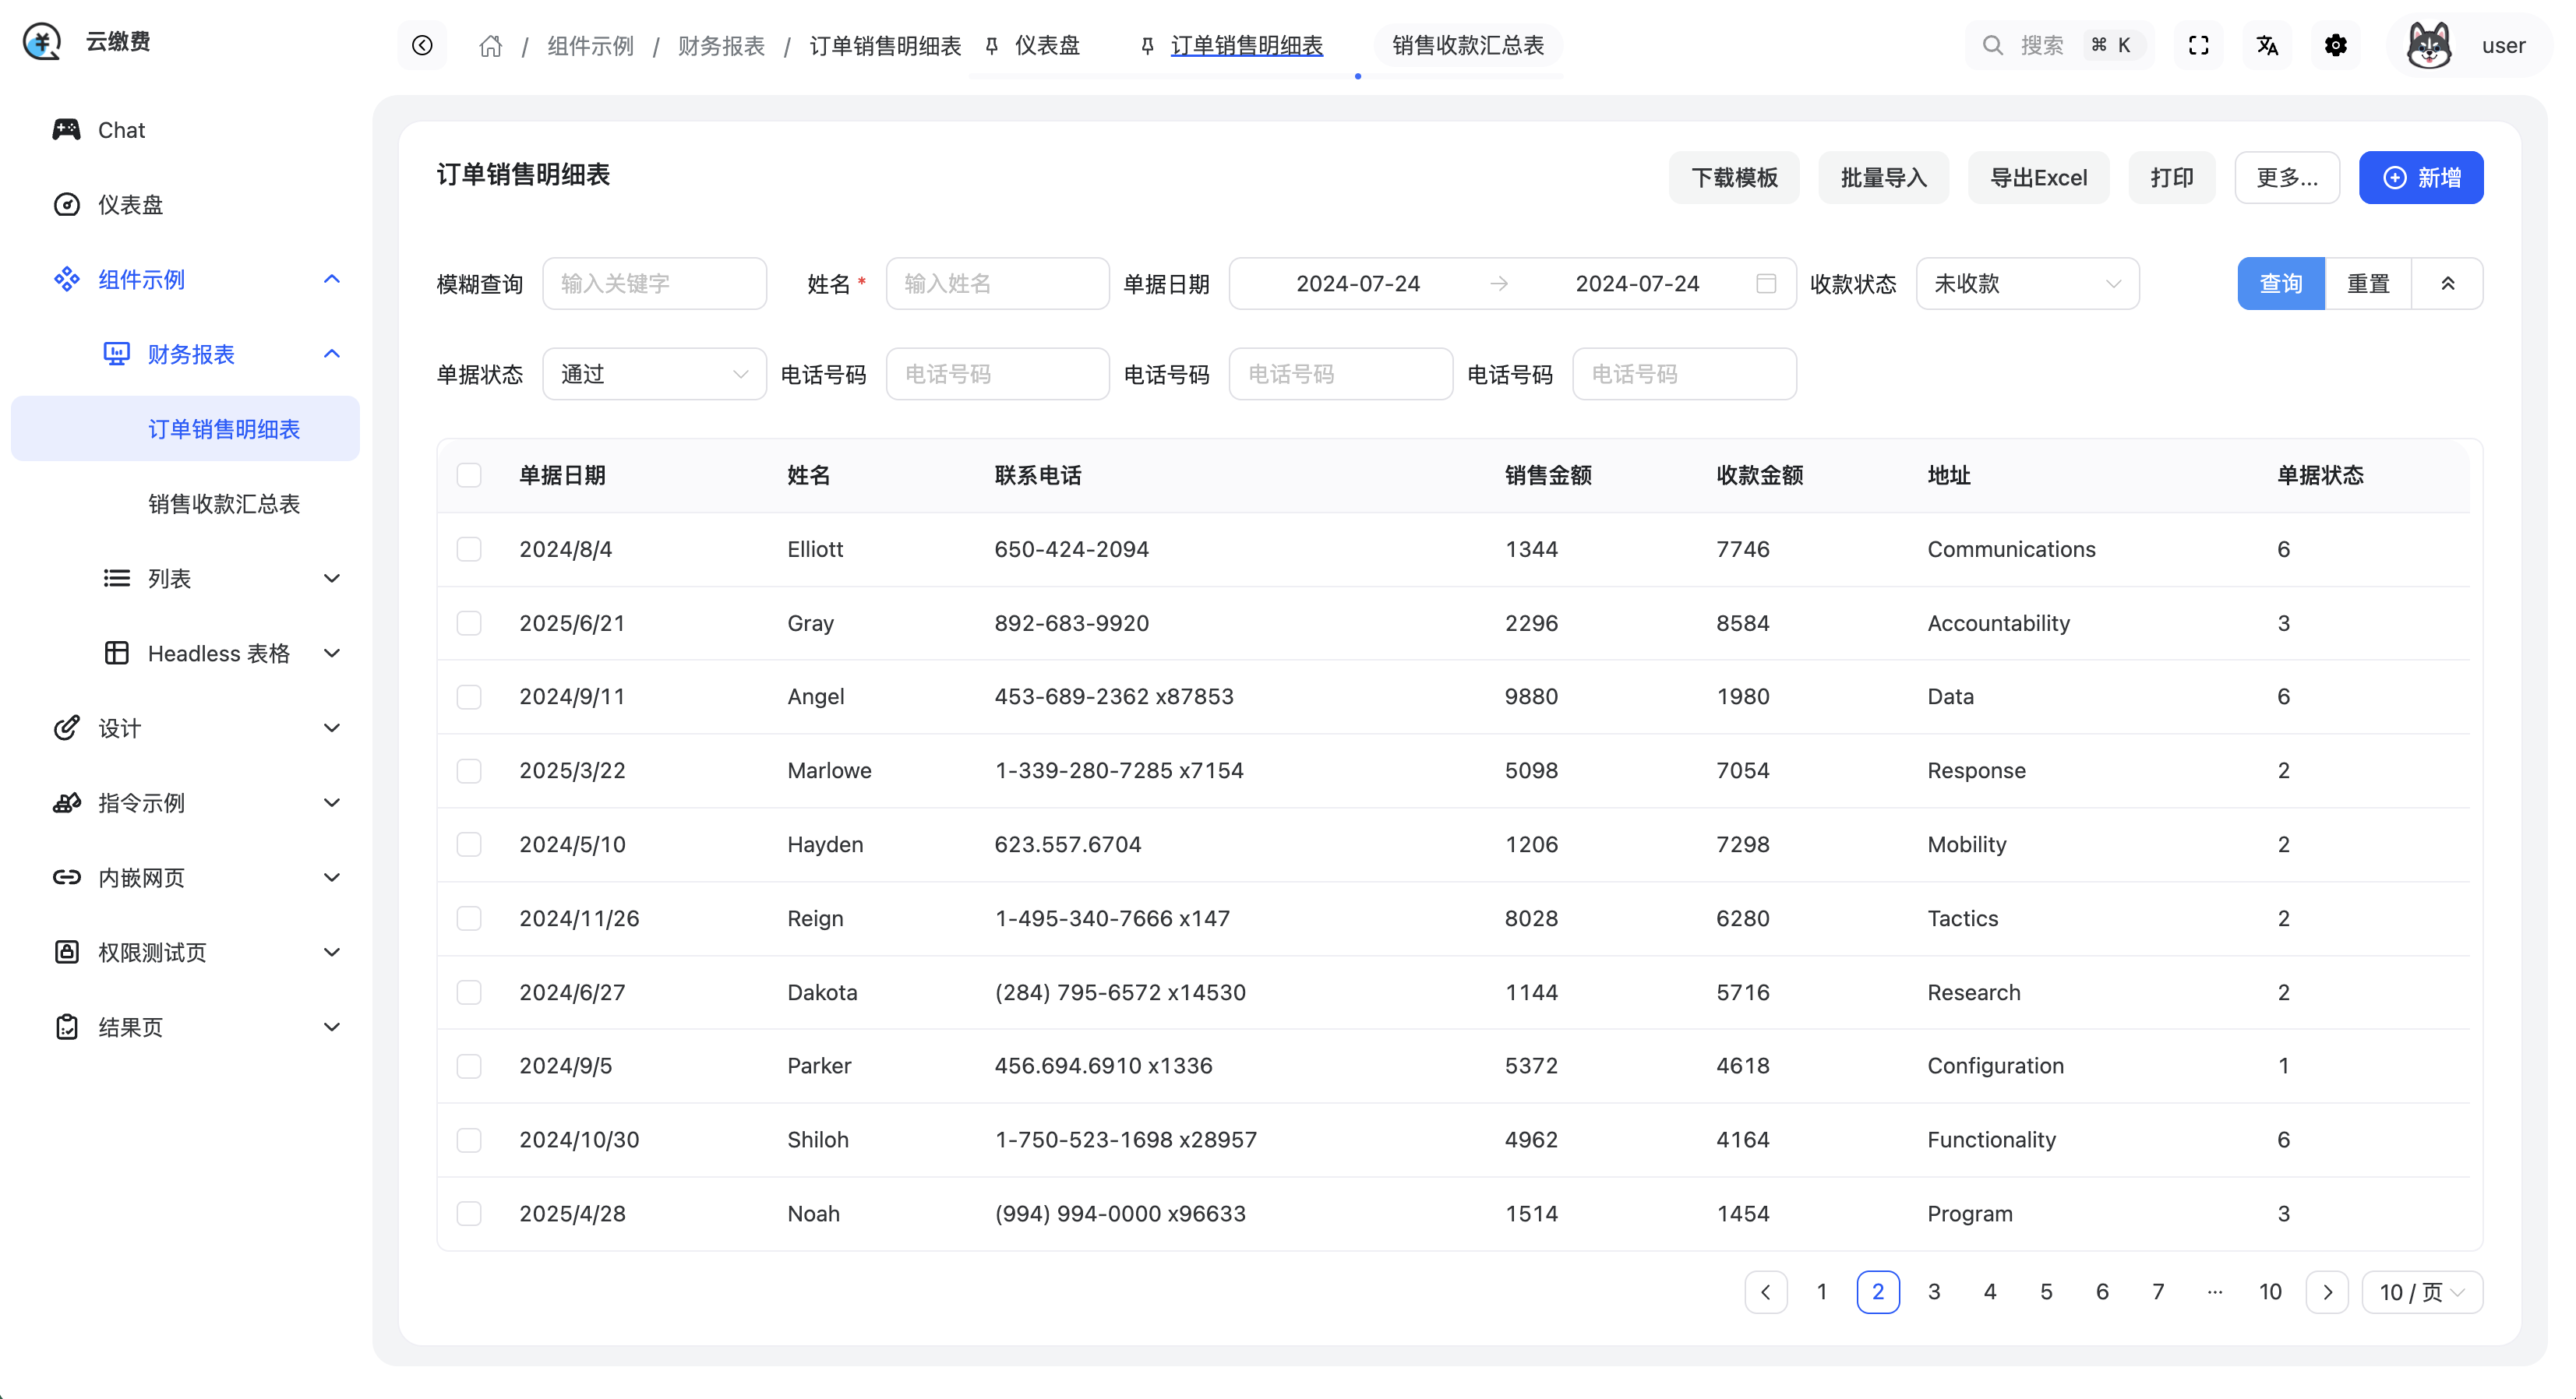Click the pin icon beside 仪表盘 tab
Viewport: 2576px width, 1399px height.
992,46
